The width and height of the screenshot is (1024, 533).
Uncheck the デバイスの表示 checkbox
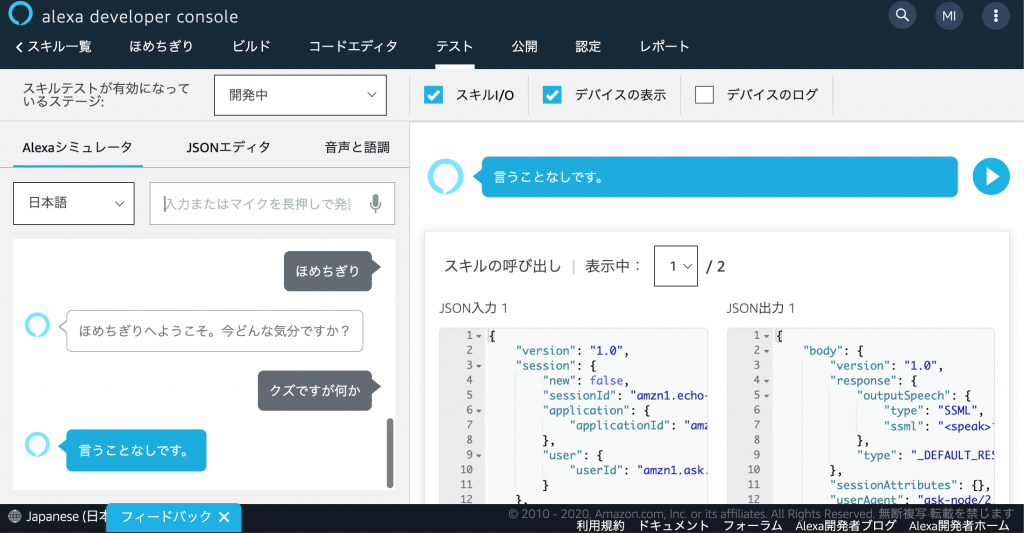[x=552, y=95]
